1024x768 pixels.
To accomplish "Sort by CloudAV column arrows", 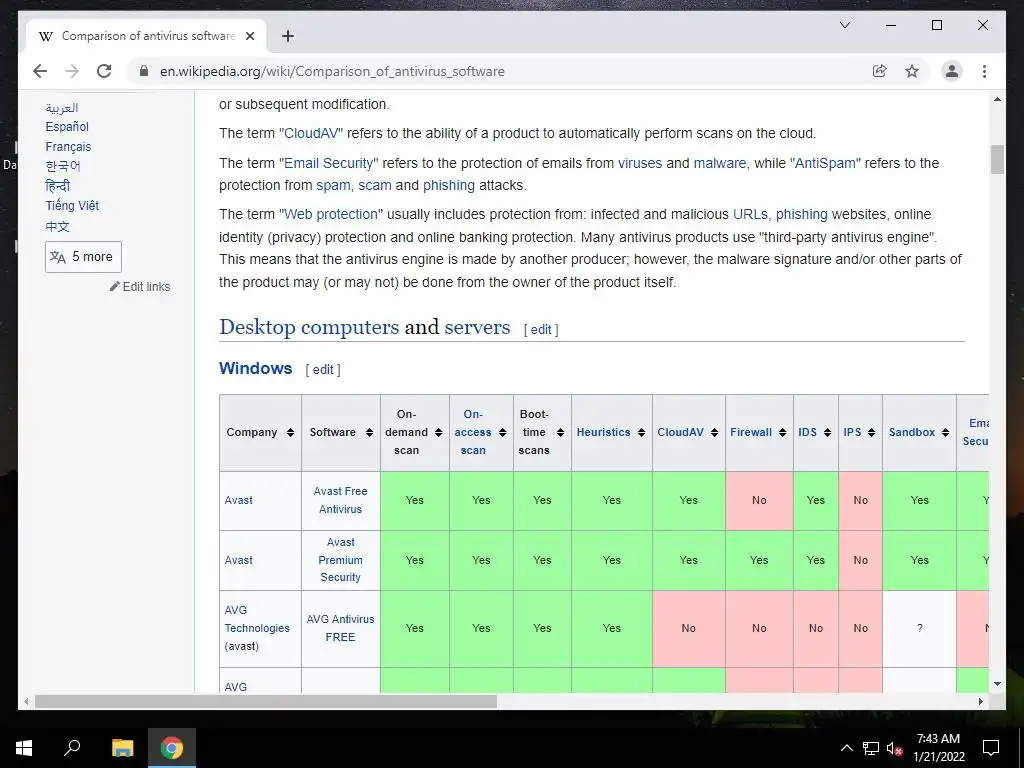I will click(714, 432).
